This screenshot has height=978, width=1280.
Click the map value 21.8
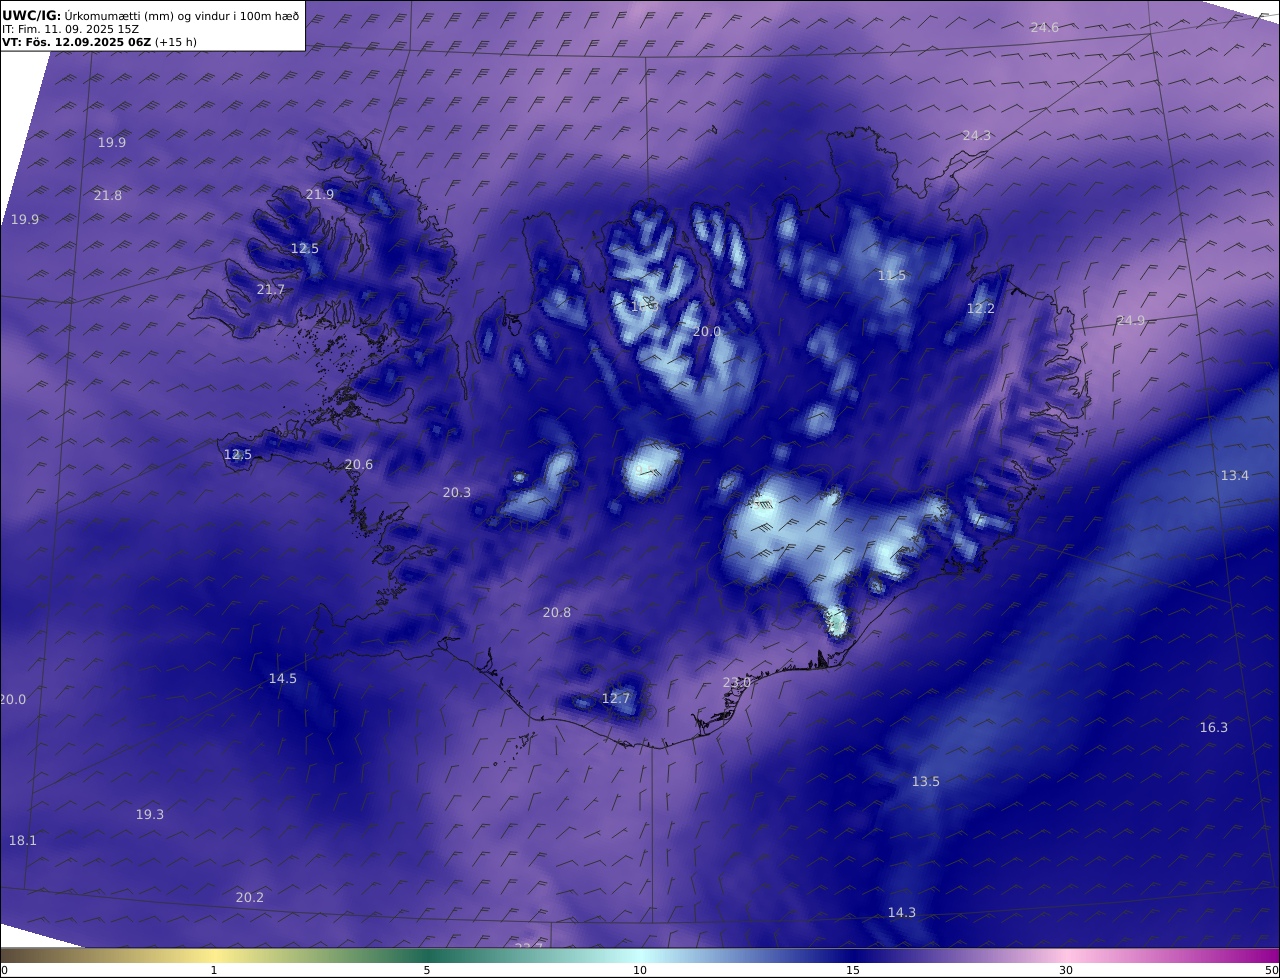(x=108, y=195)
